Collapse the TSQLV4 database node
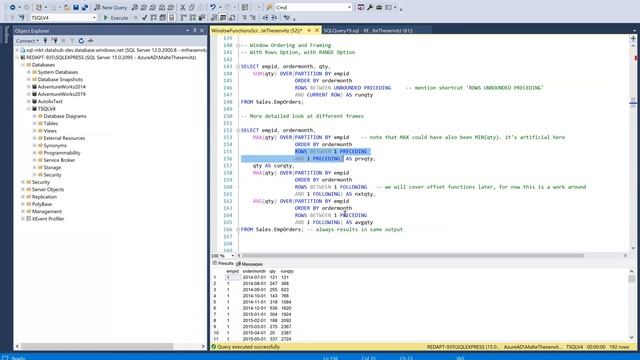Image resolution: width=640 pixels, height=360 pixels. (x=29, y=109)
